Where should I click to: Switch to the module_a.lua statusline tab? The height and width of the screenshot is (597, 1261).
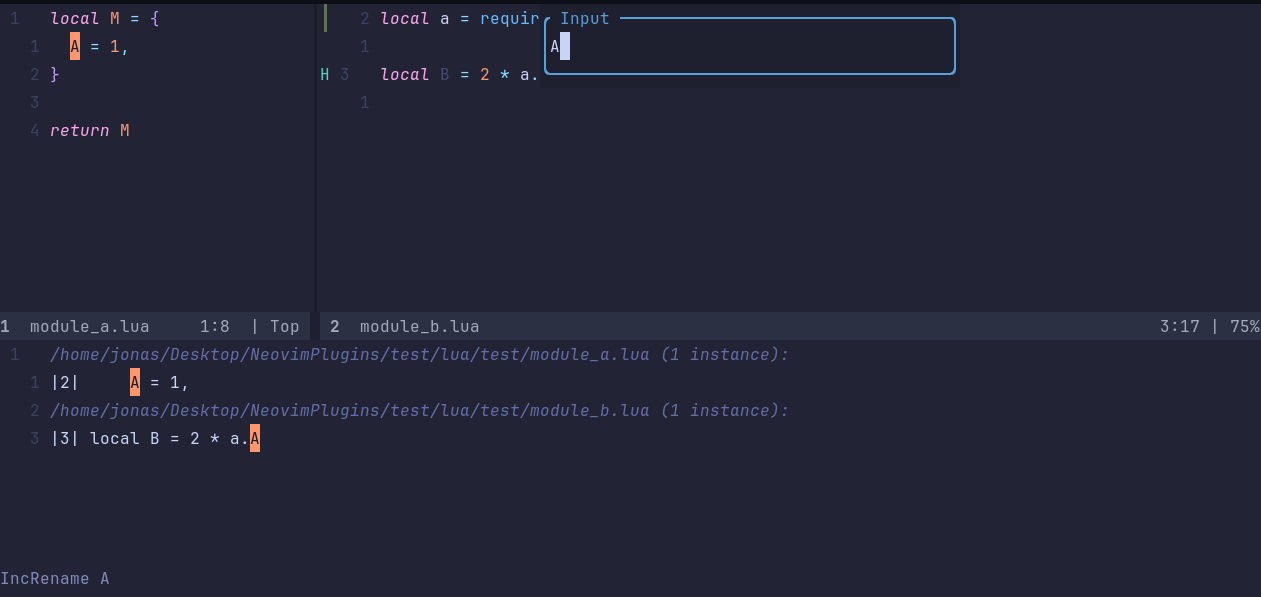pos(88,326)
